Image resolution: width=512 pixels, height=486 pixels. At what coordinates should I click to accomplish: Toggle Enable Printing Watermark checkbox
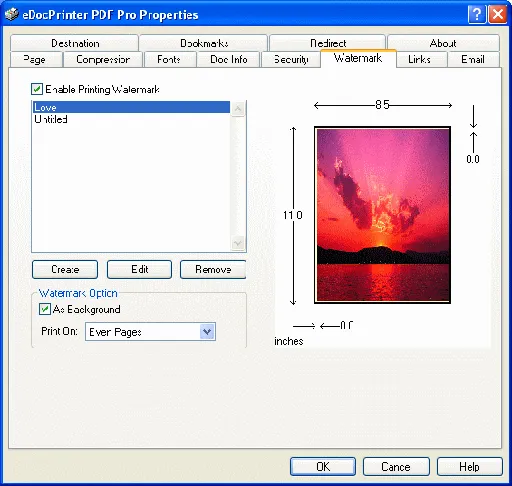pyautogui.click(x=37, y=89)
